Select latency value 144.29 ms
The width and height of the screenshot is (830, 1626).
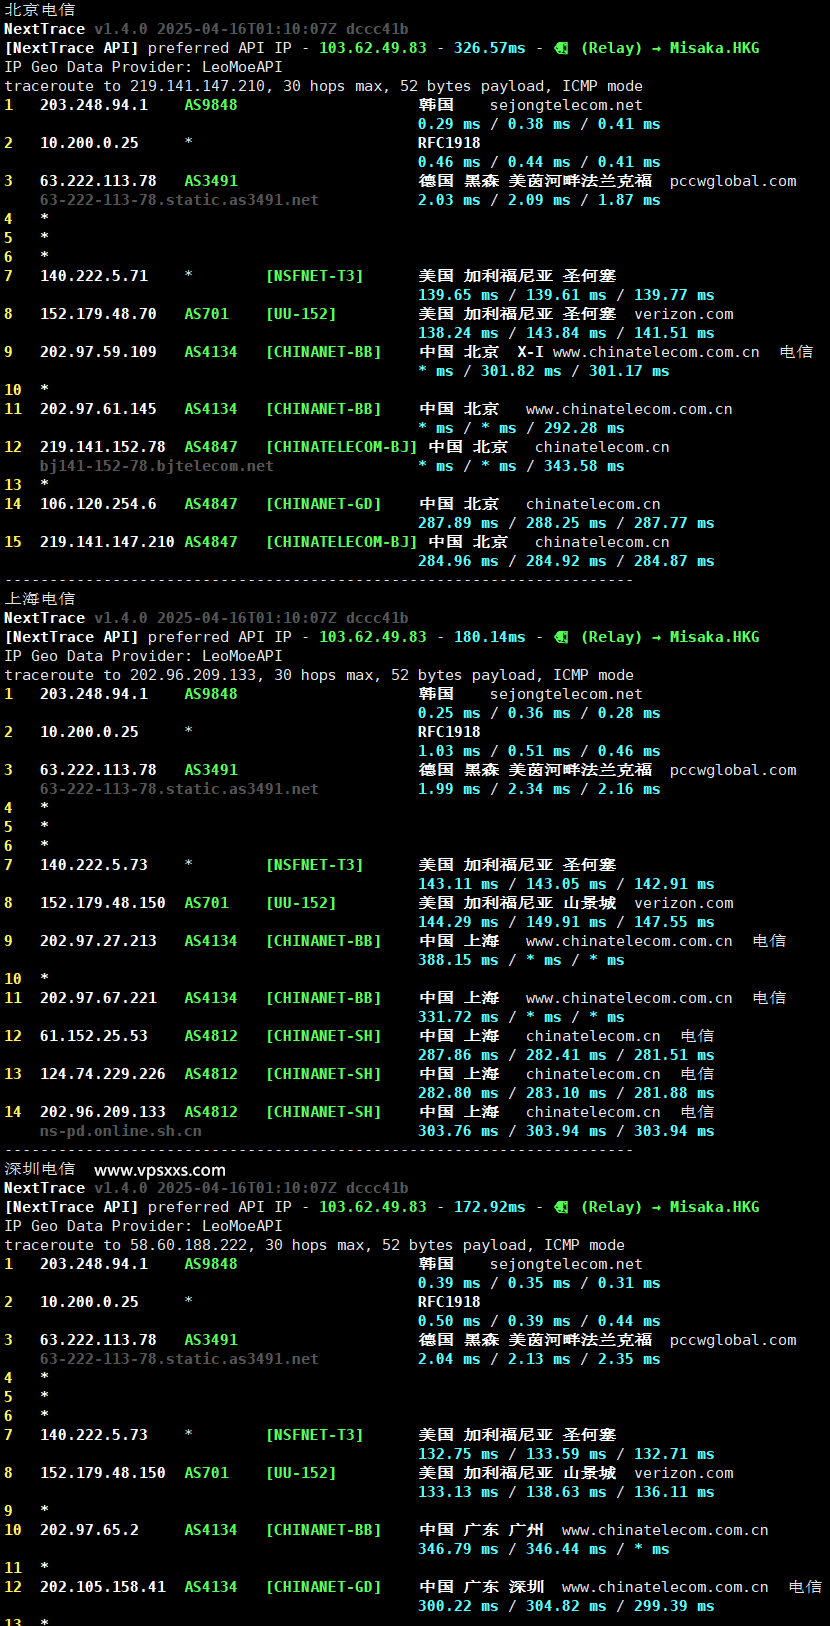click(458, 922)
